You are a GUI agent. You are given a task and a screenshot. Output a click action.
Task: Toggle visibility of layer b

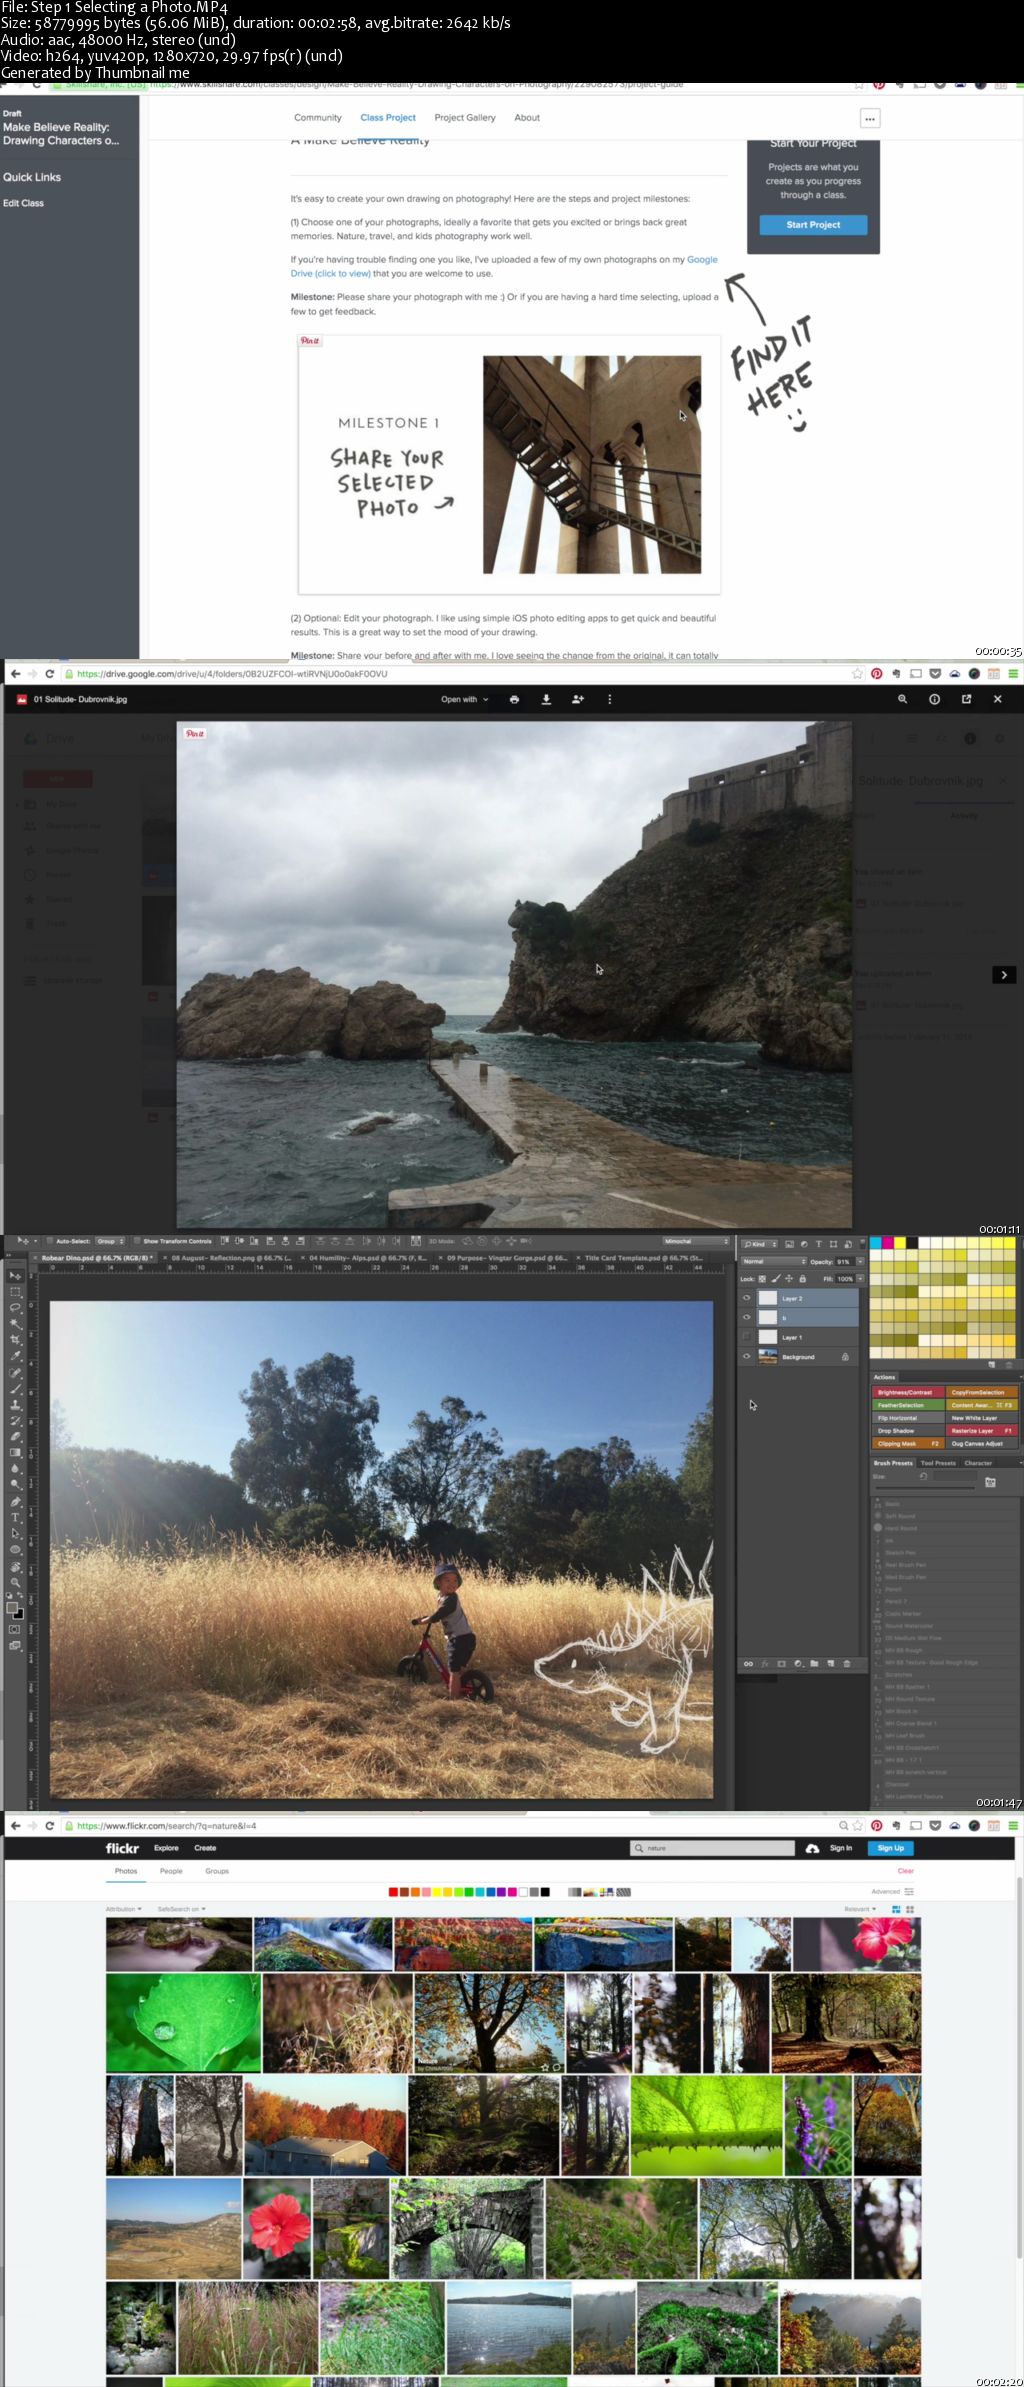(746, 1317)
